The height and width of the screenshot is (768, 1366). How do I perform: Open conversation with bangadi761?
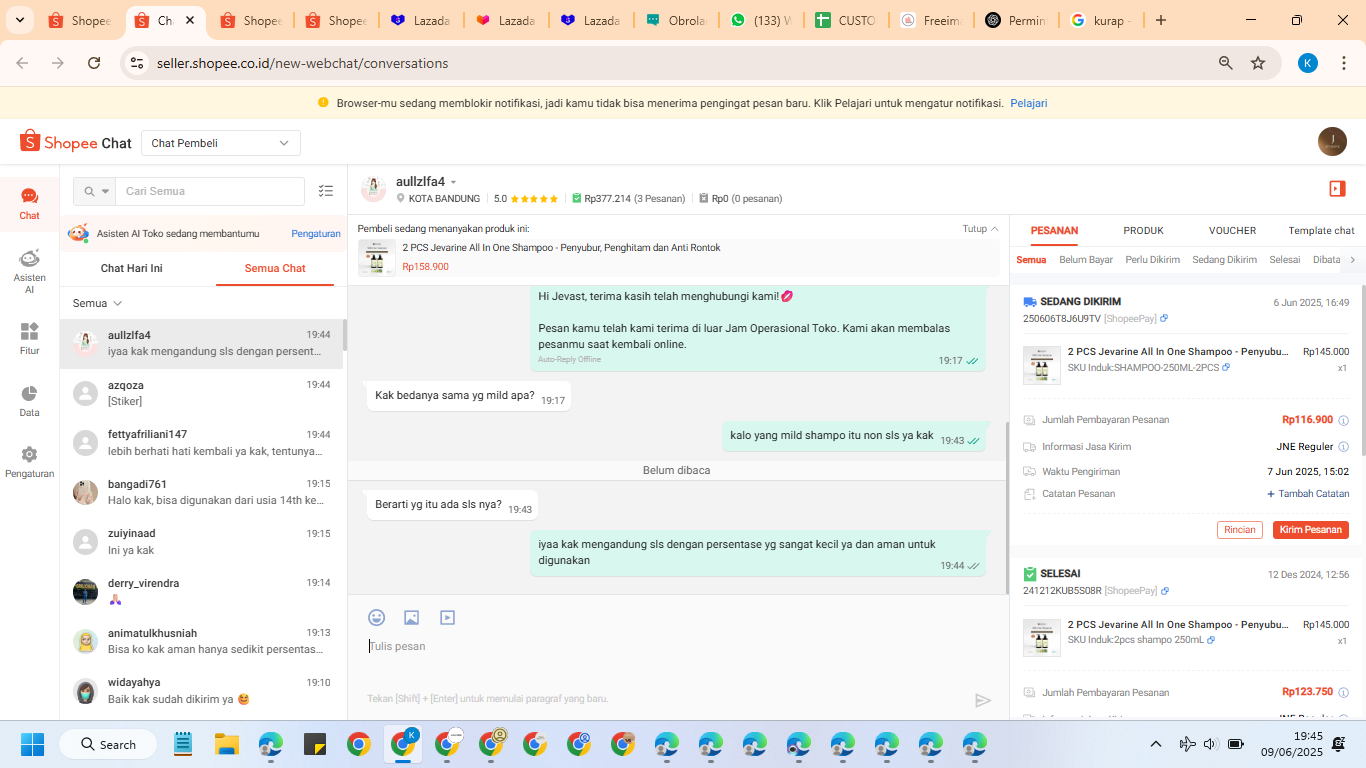[201, 492]
